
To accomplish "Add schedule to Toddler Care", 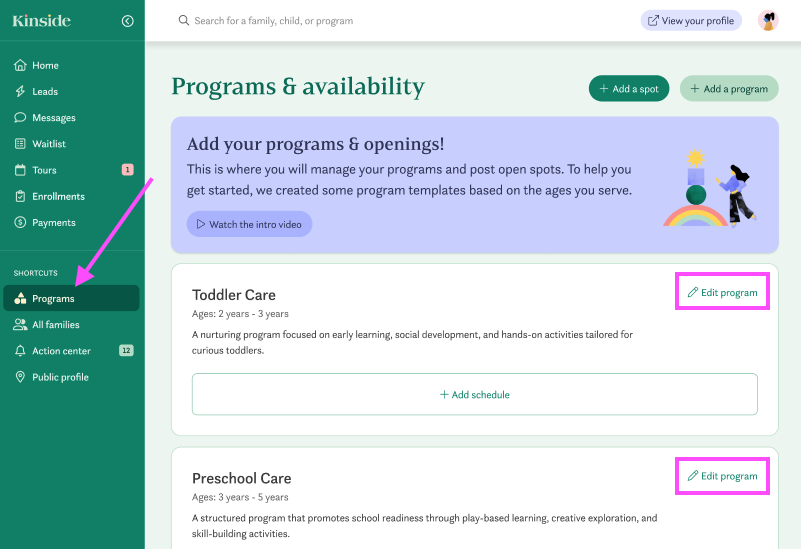I will tap(475, 395).
